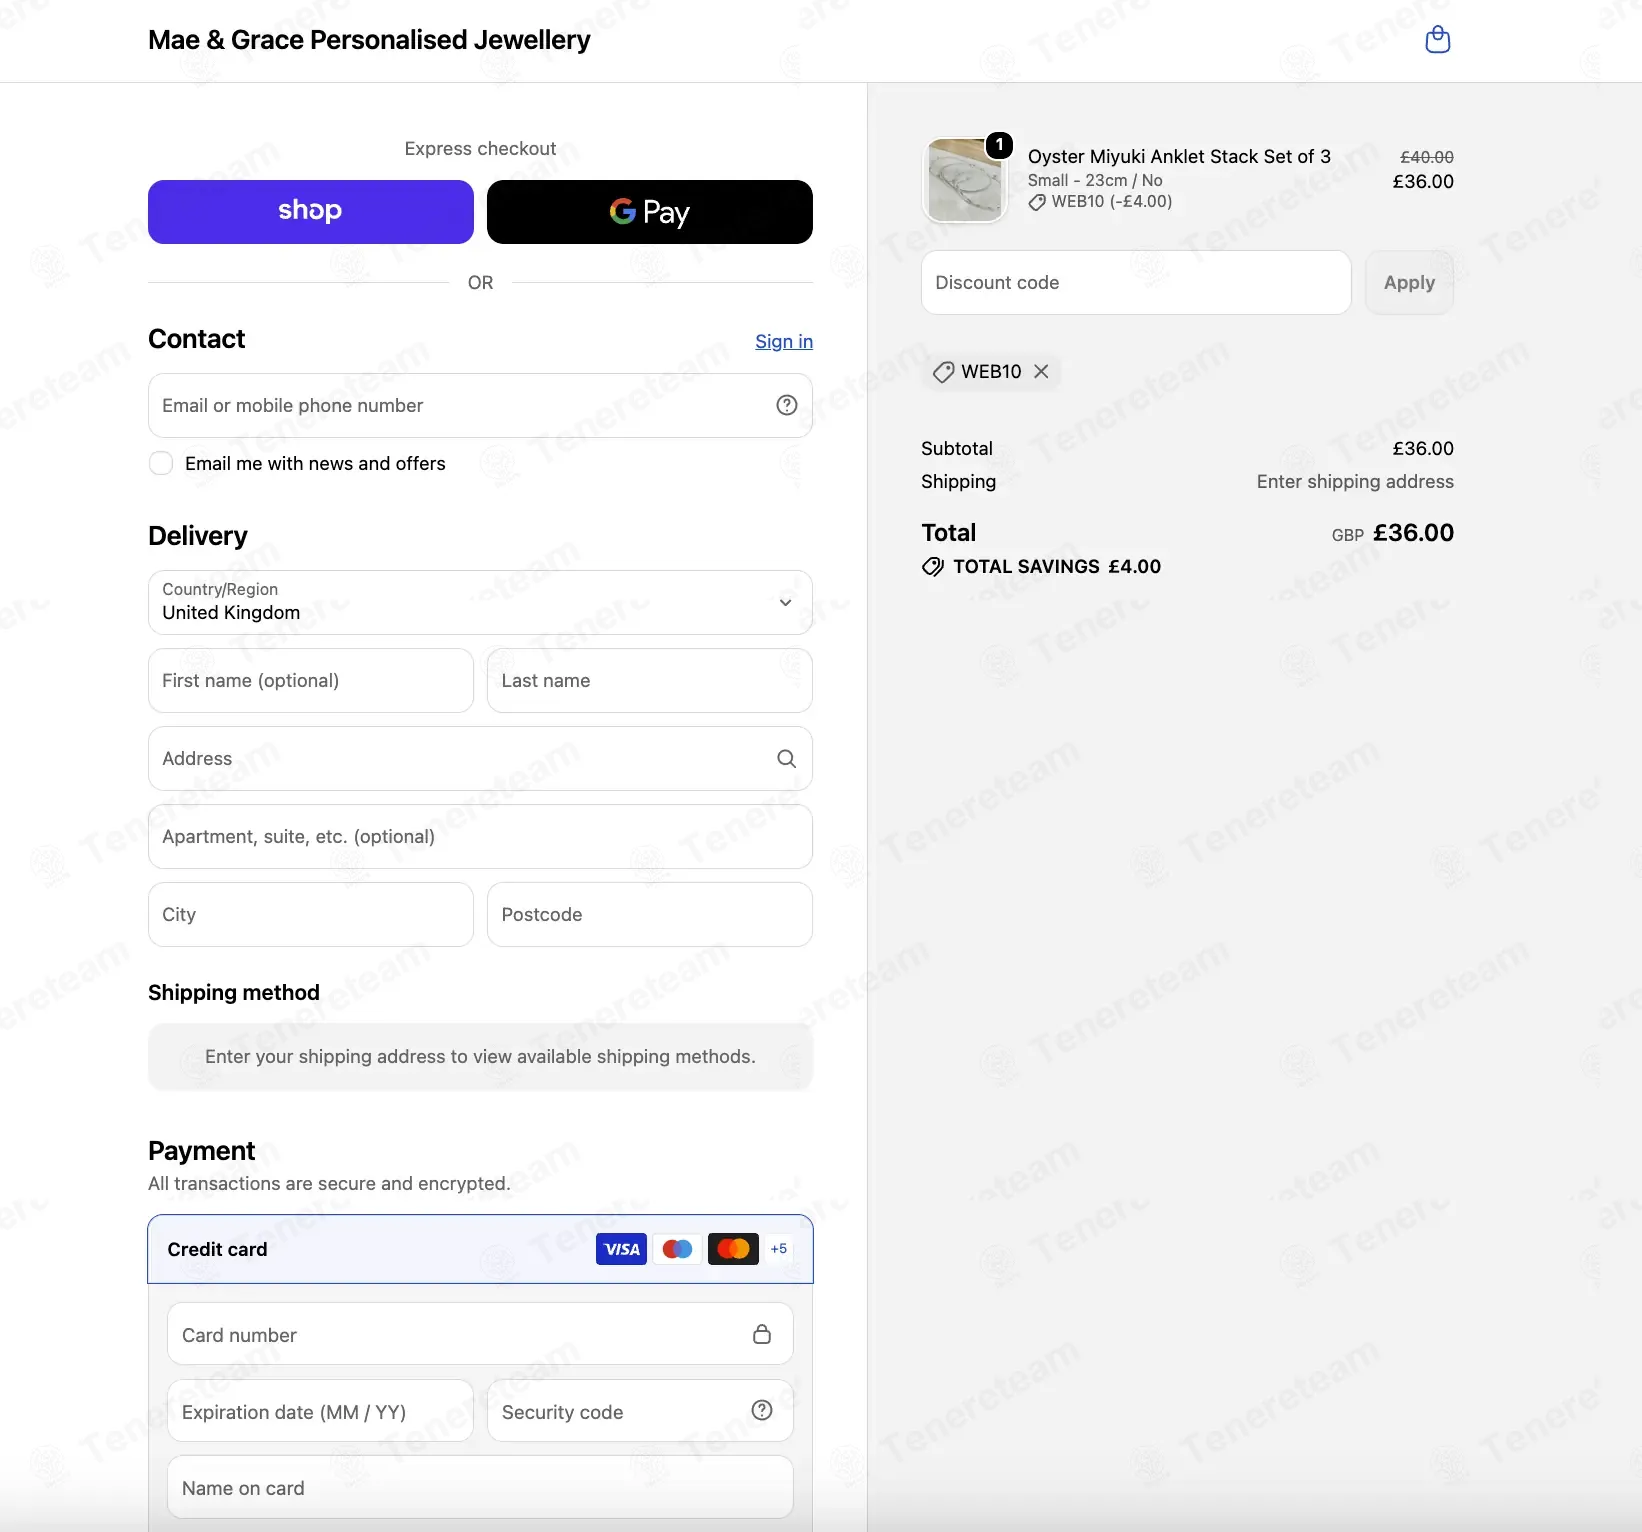The height and width of the screenshot is (1532, 1642).
Task: Show help for Security code
Action: point(762,1410)
